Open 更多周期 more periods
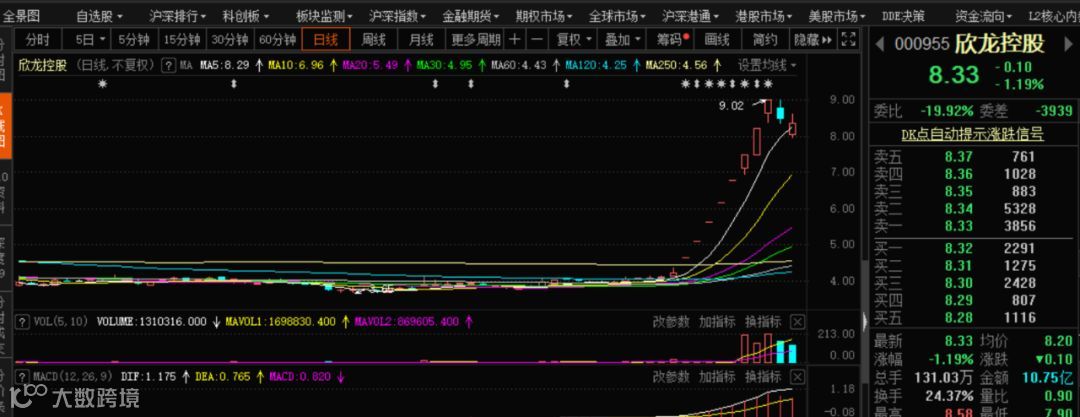This screenshot has width=1080, height=417. pos(475,39)
